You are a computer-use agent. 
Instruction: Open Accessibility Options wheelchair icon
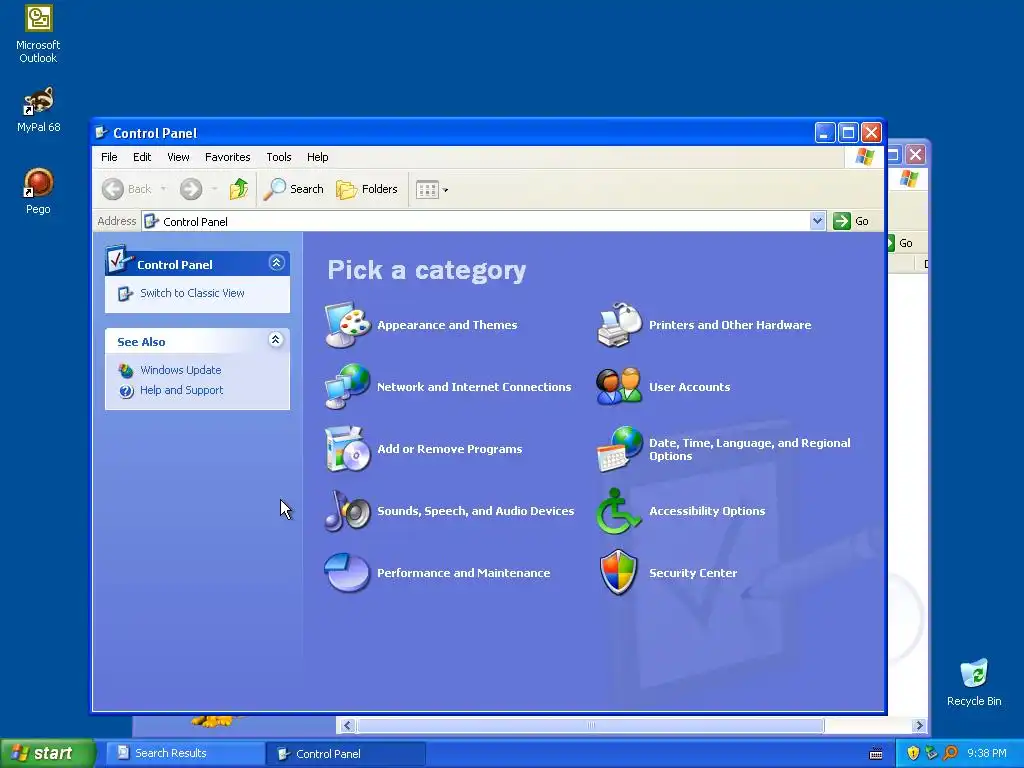point(620,511)
